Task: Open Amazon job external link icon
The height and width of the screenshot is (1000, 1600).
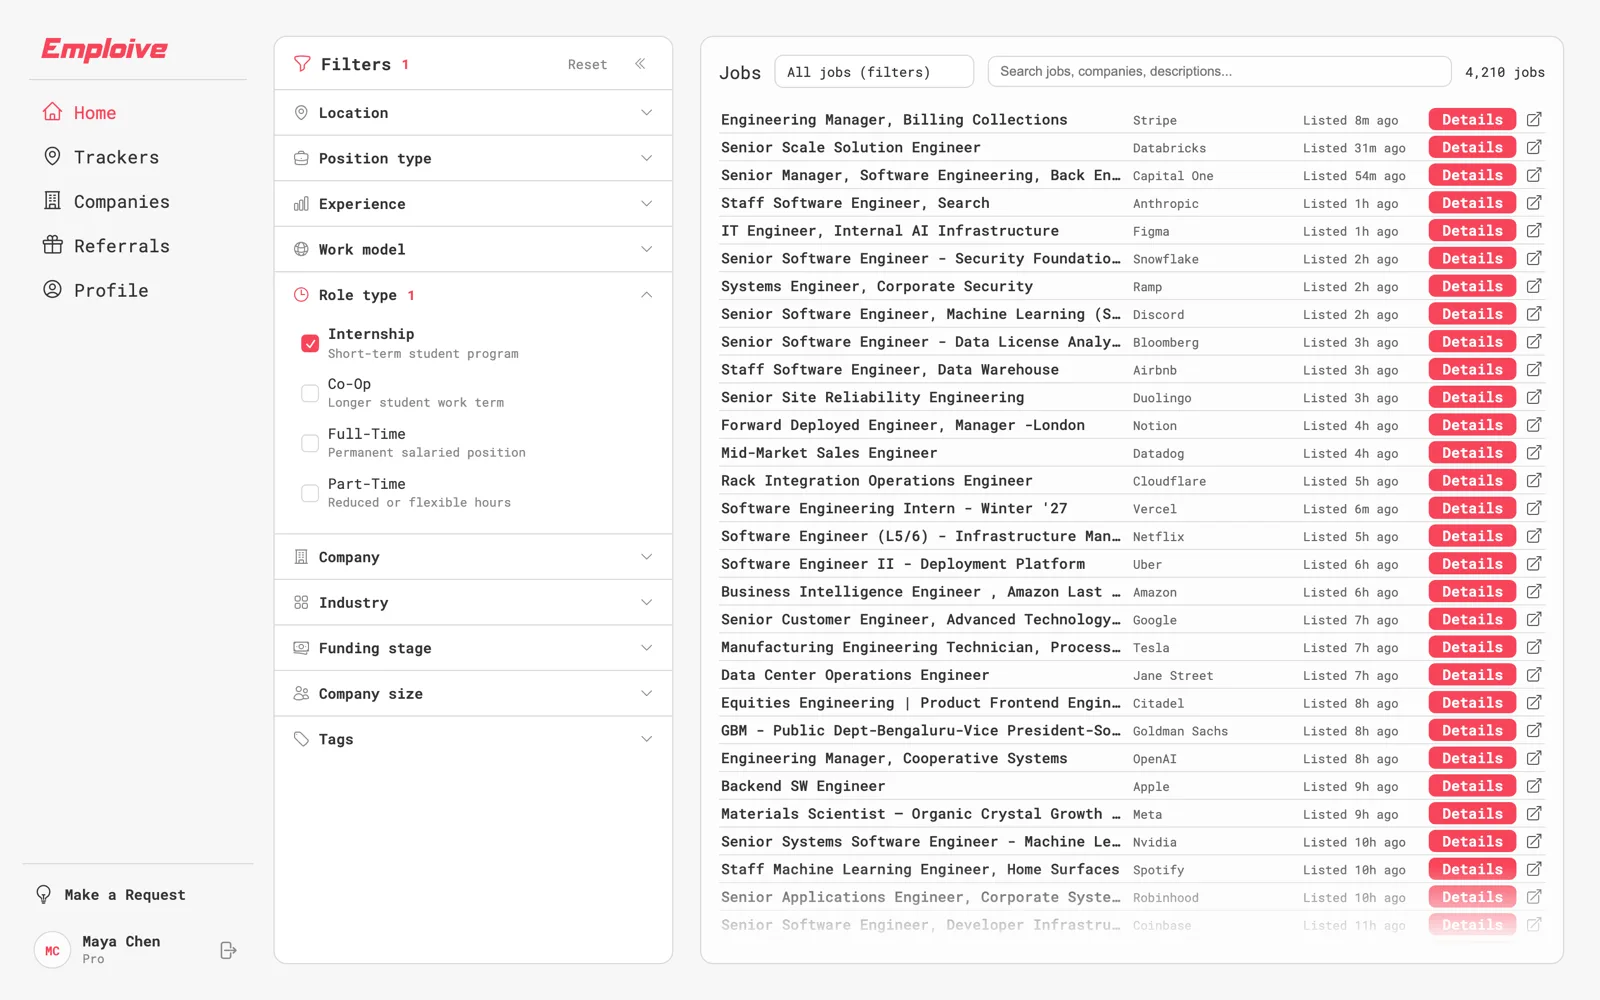Action: 1534,592
